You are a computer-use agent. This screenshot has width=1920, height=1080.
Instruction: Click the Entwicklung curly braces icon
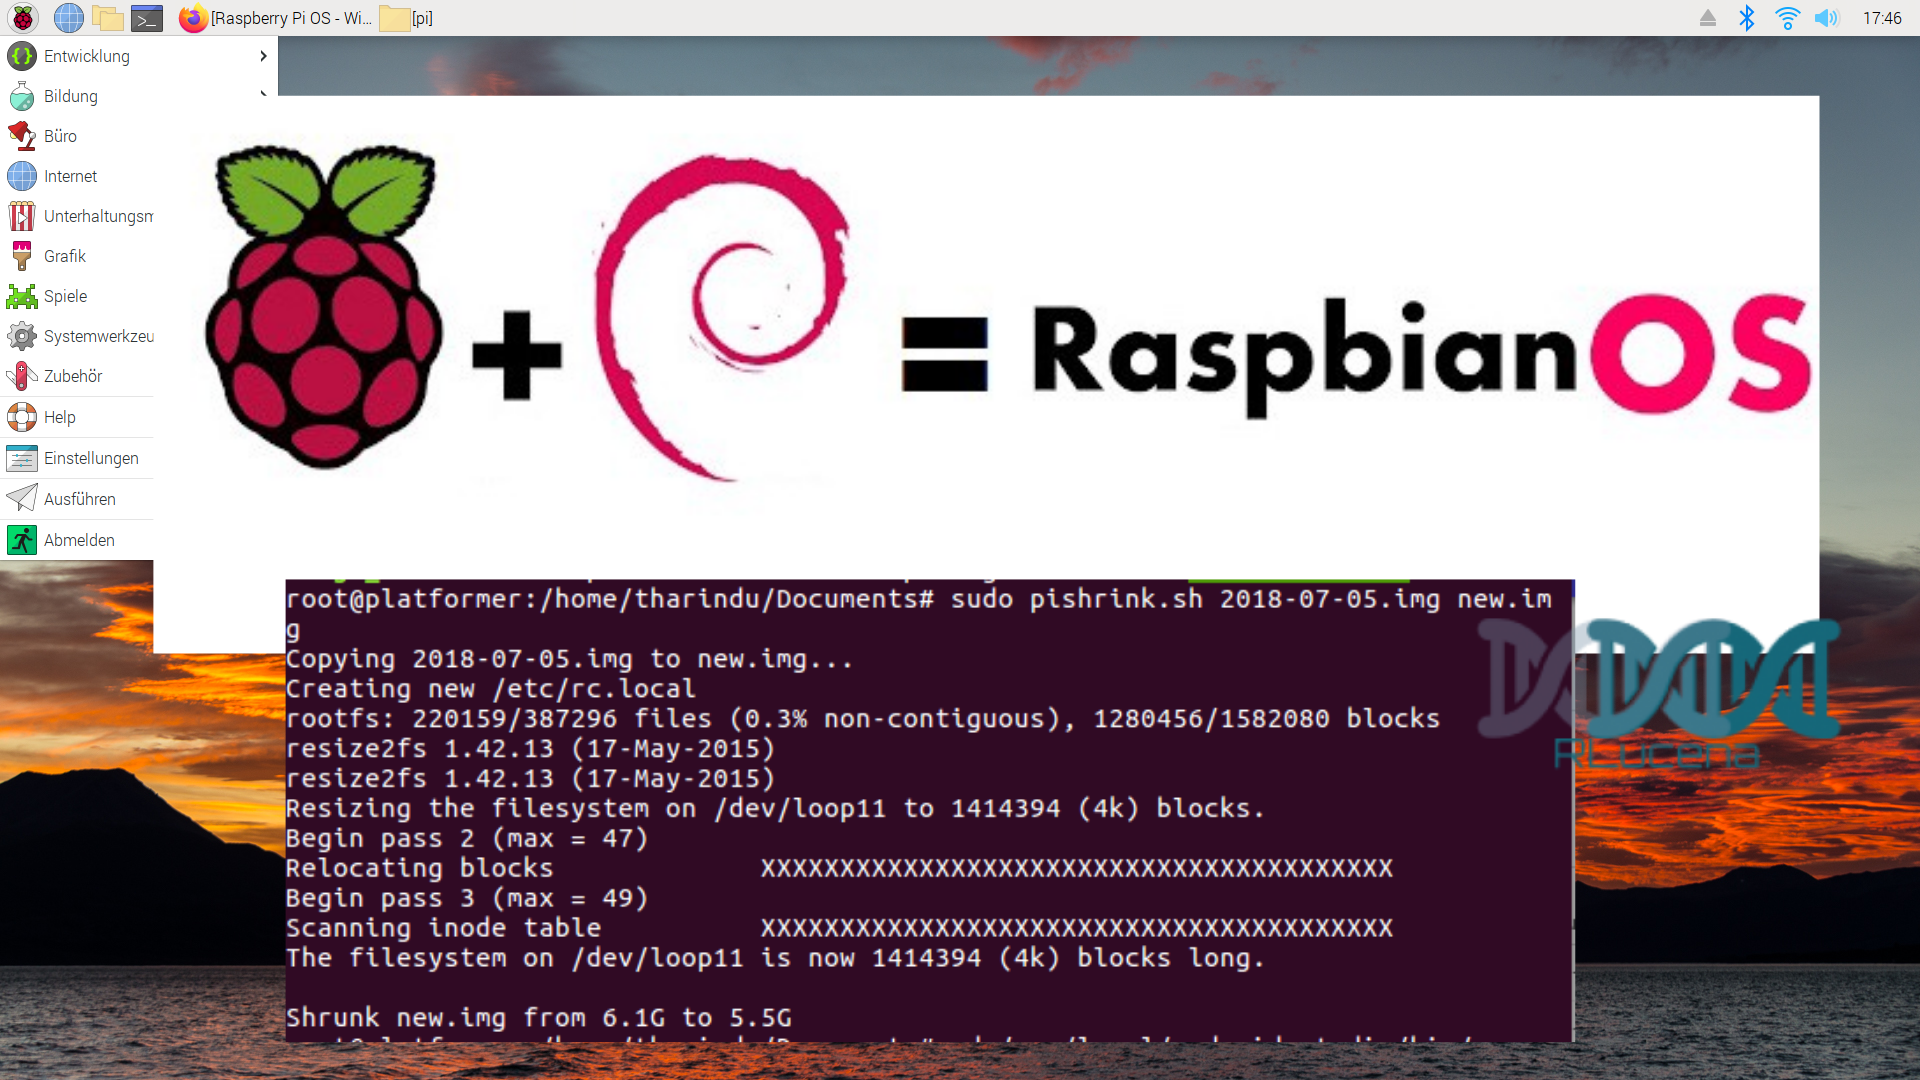pos(22,56)
